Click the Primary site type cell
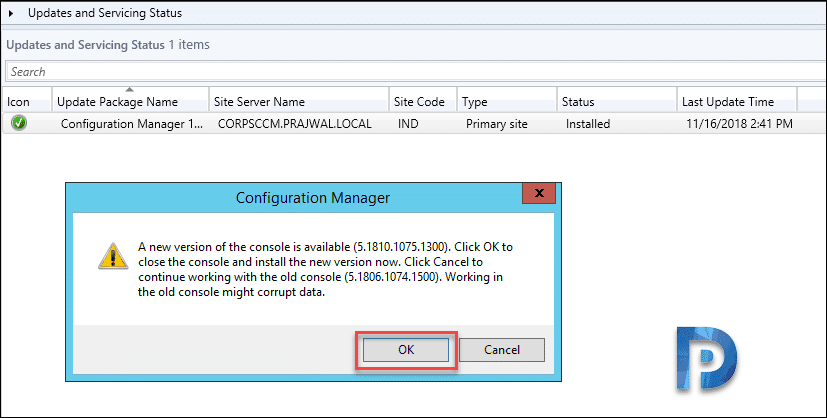827x418 pixels. [x=497, y=124]
